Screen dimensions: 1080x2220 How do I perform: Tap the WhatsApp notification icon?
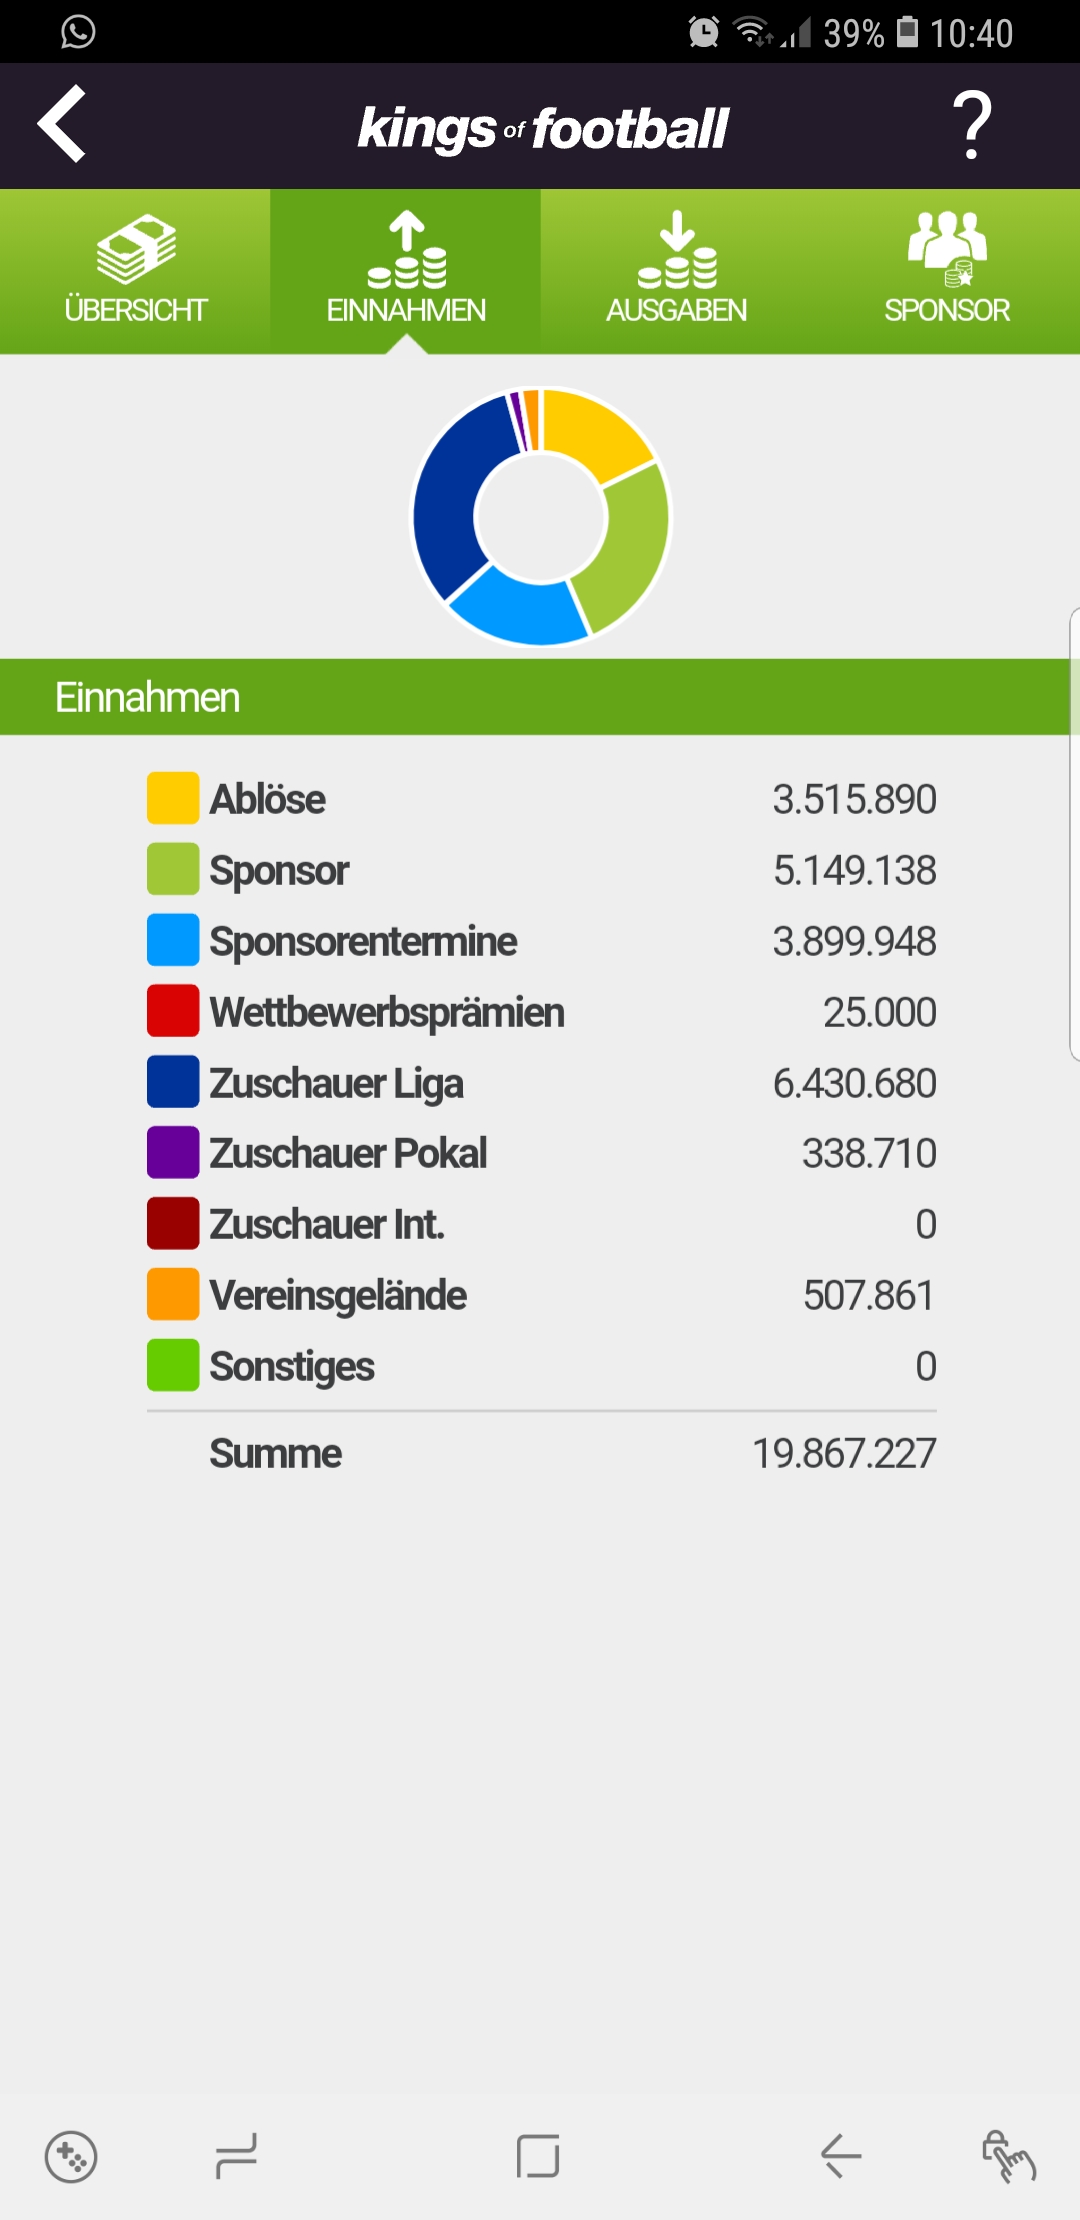[78, 32]
